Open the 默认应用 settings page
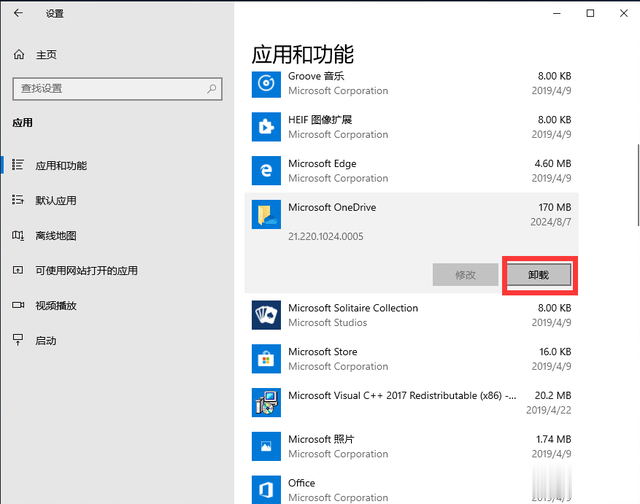 click(x=56, y=200)
